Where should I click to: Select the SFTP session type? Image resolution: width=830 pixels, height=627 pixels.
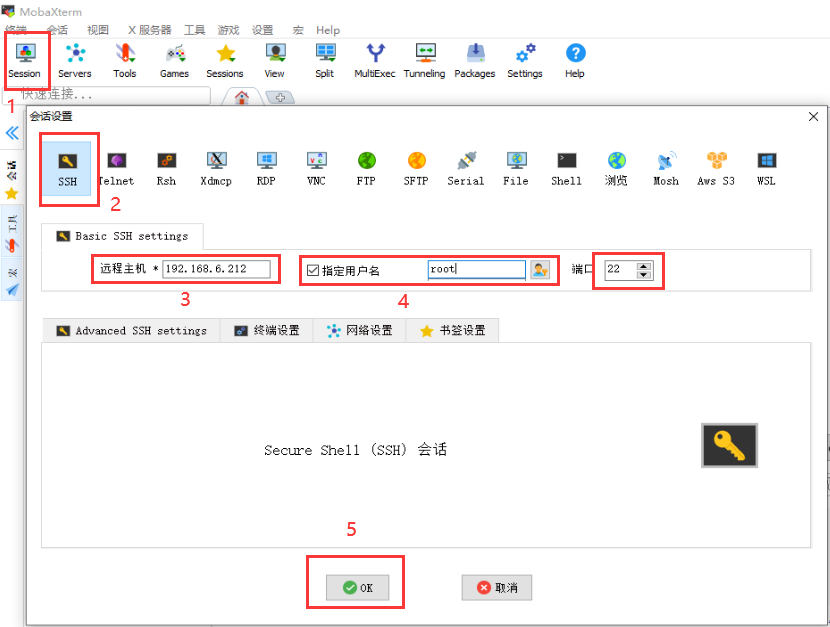coord(416,169)
